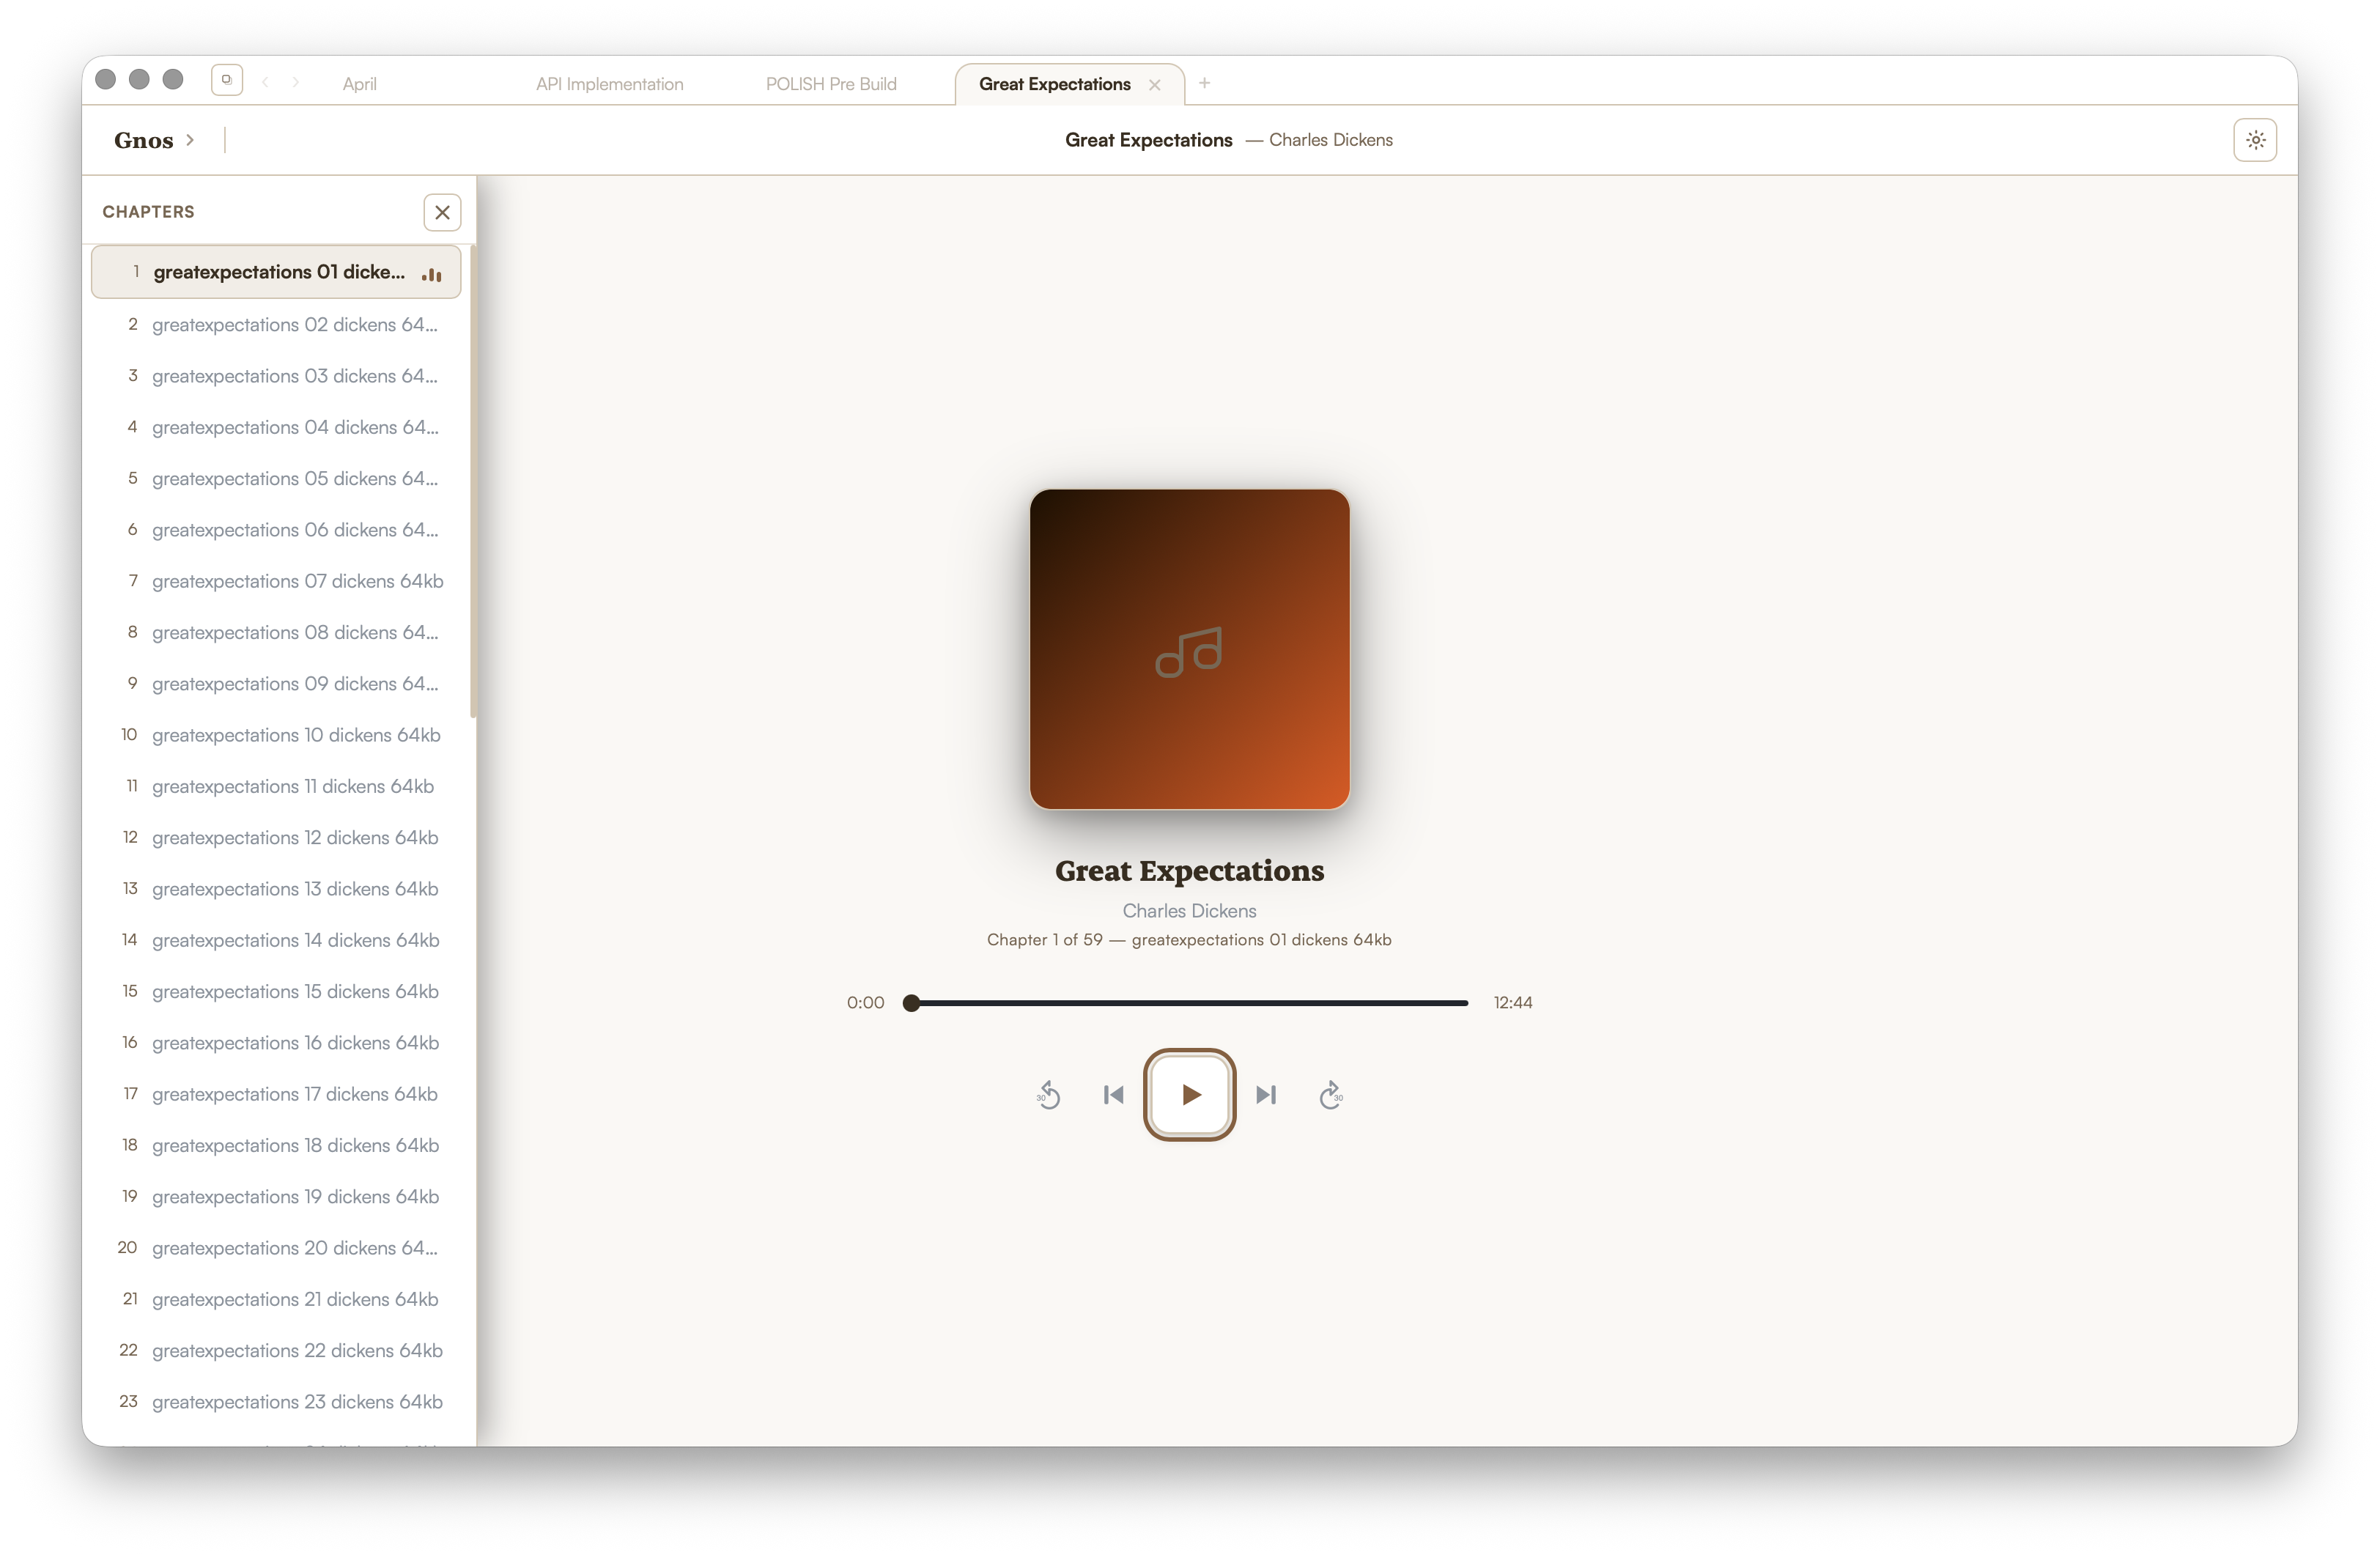This screenshot has height=1555, width=2380.
Task: Click the header 'Great Expectations' title text
Action: coord(1148,140)
